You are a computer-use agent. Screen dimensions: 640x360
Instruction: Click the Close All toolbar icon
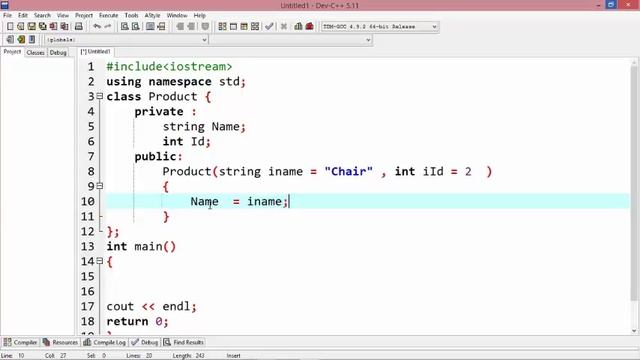[x=64, y=27]
